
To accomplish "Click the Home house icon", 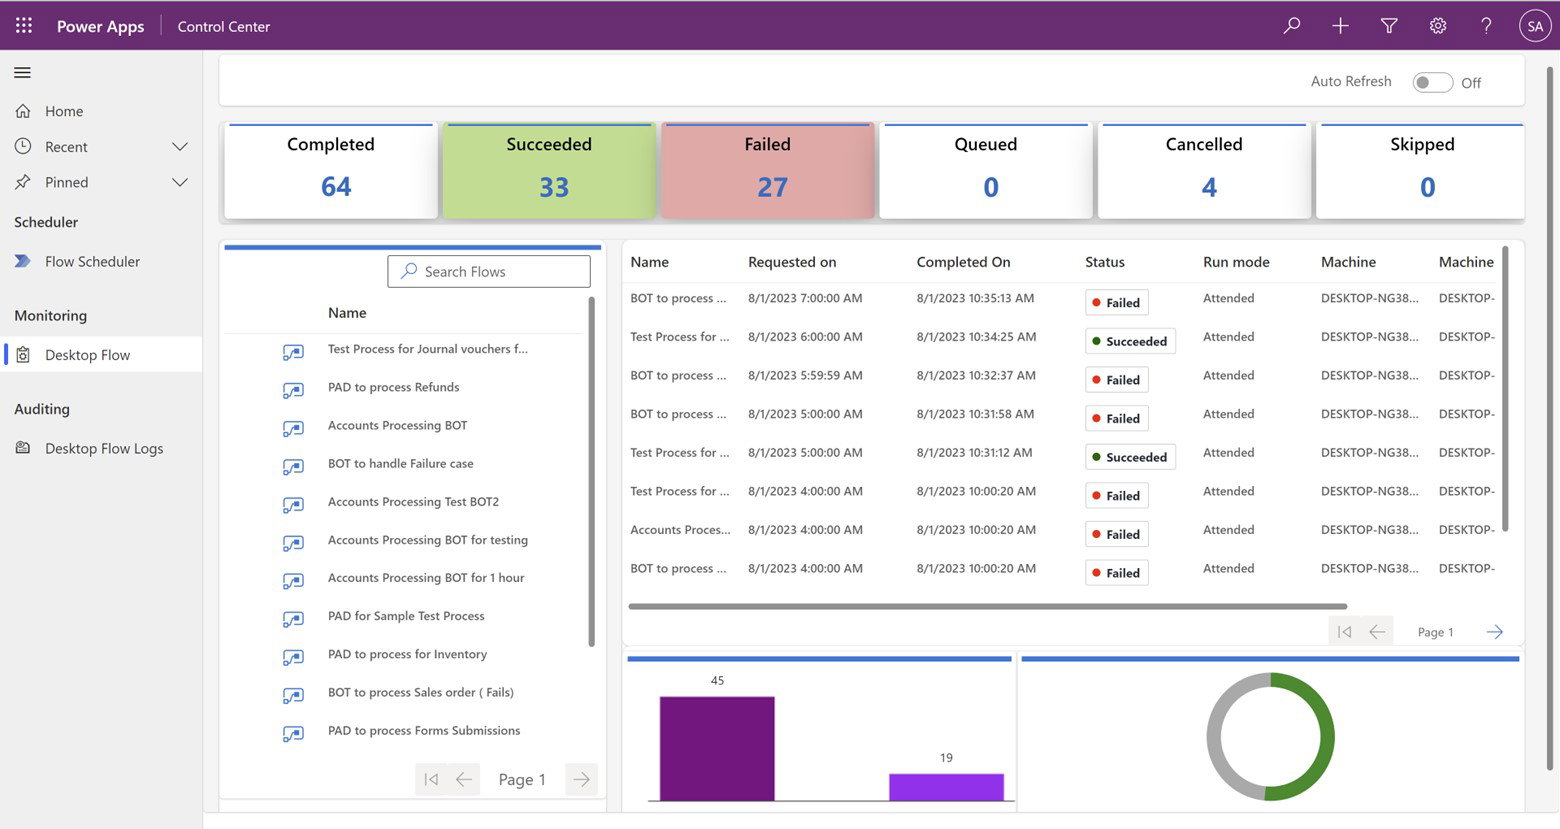I will [23, 111].
